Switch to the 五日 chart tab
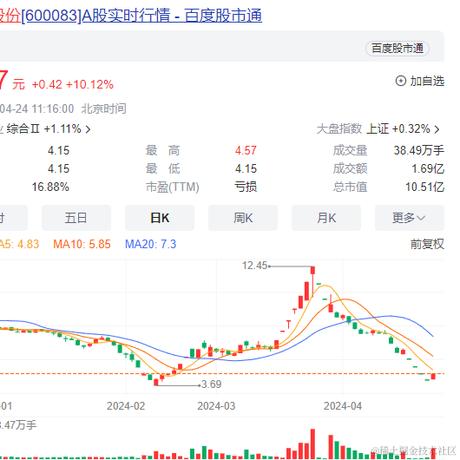Viewport: 460px width, 460px height. [76, 218]
